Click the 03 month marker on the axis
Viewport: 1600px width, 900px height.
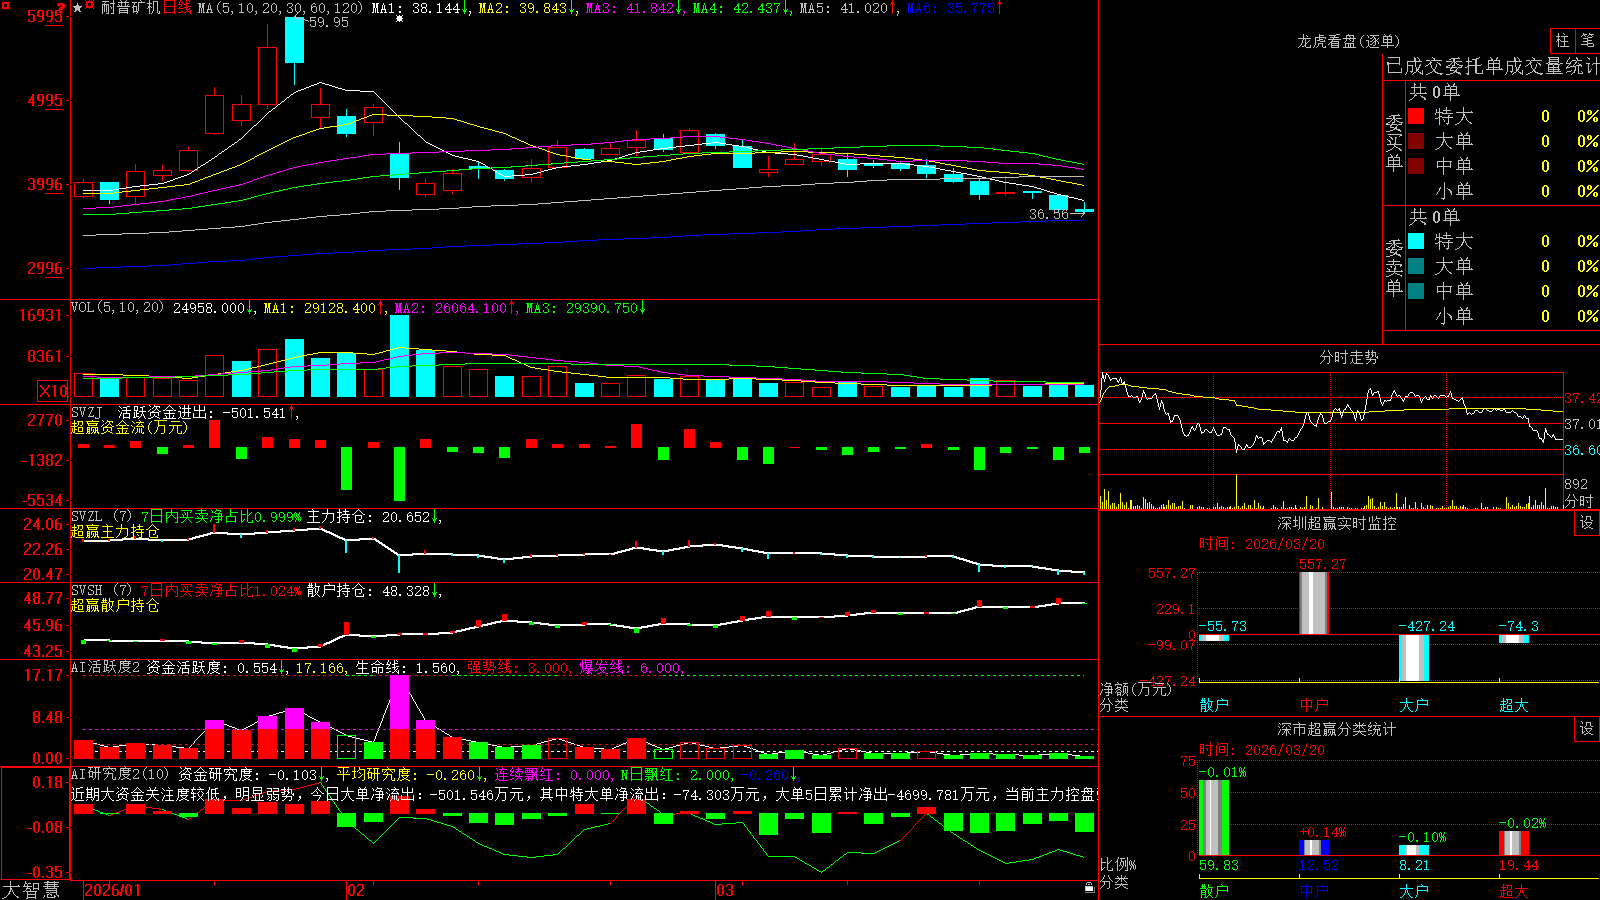click(725, 890)
